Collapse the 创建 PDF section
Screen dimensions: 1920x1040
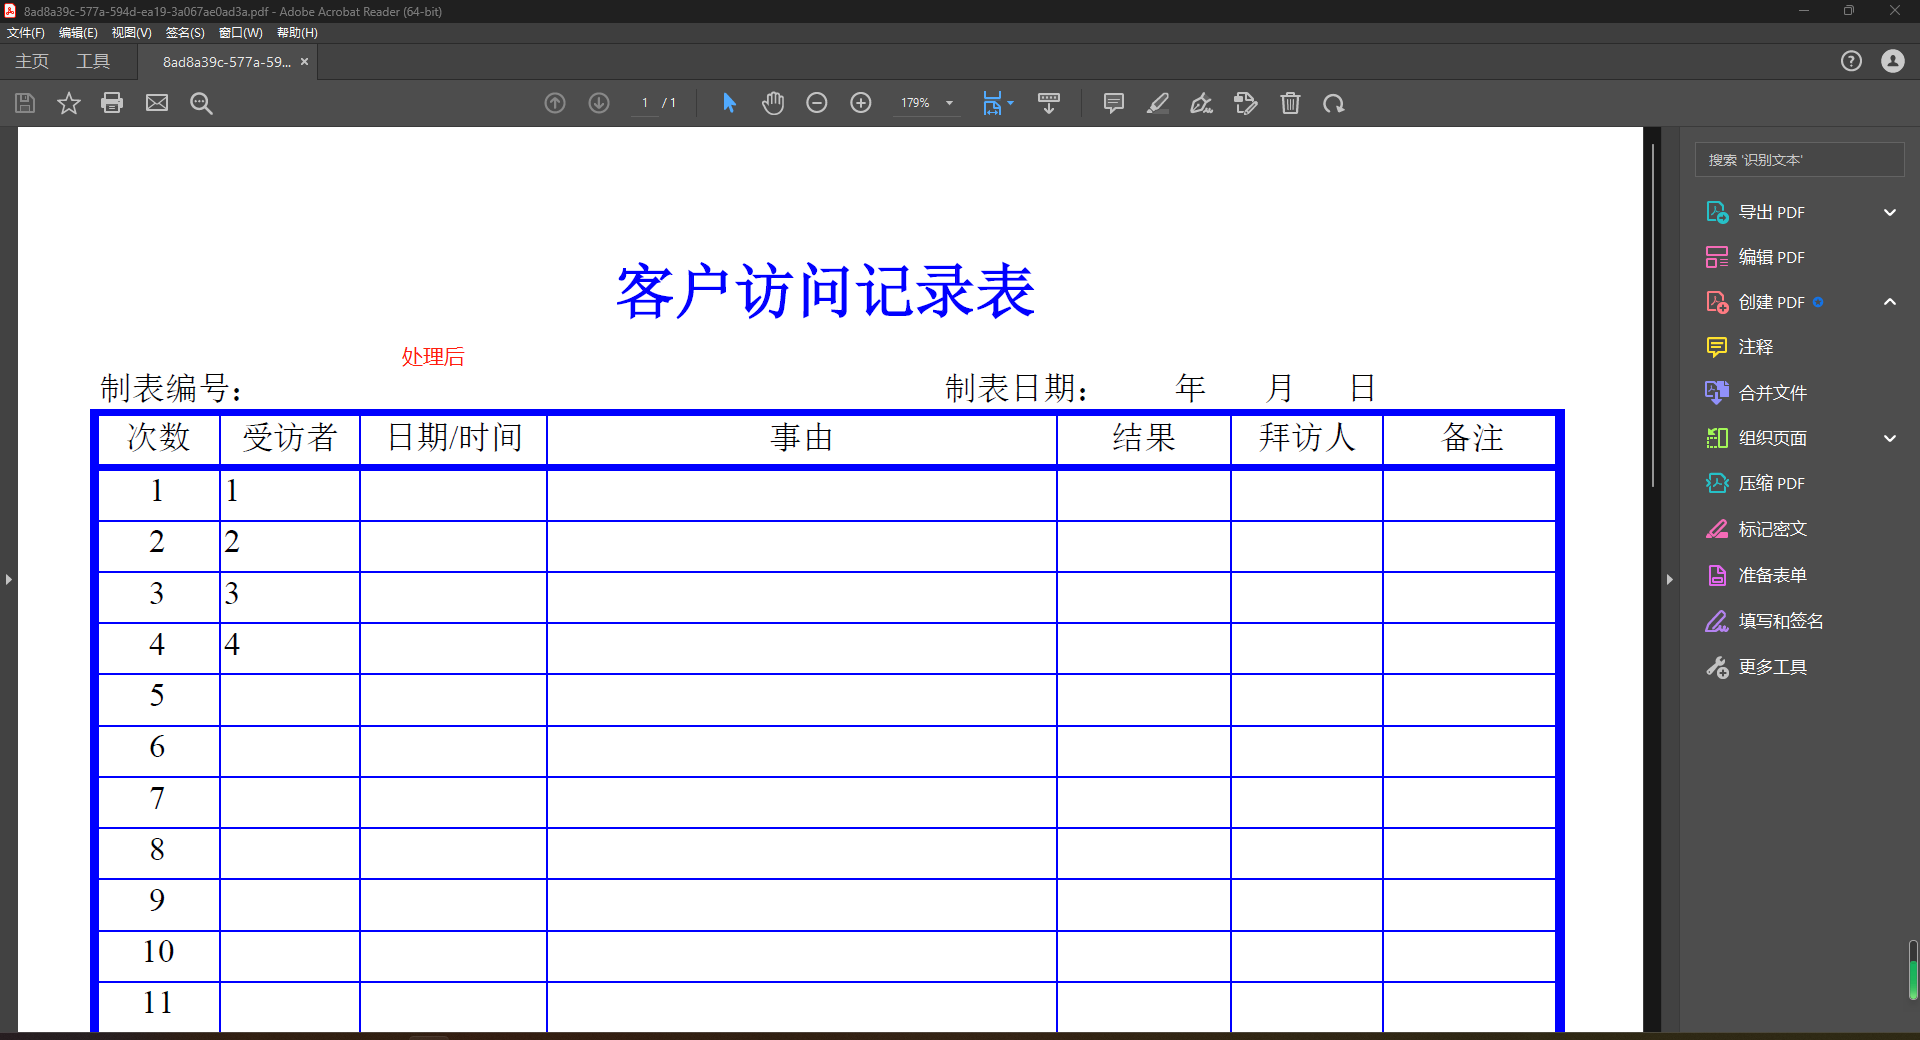tap(1890, 302)
